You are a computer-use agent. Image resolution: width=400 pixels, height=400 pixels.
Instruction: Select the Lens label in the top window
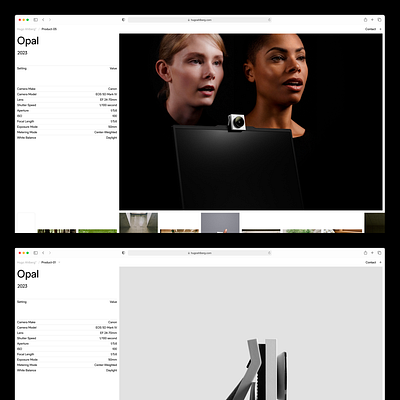(20, 100)
